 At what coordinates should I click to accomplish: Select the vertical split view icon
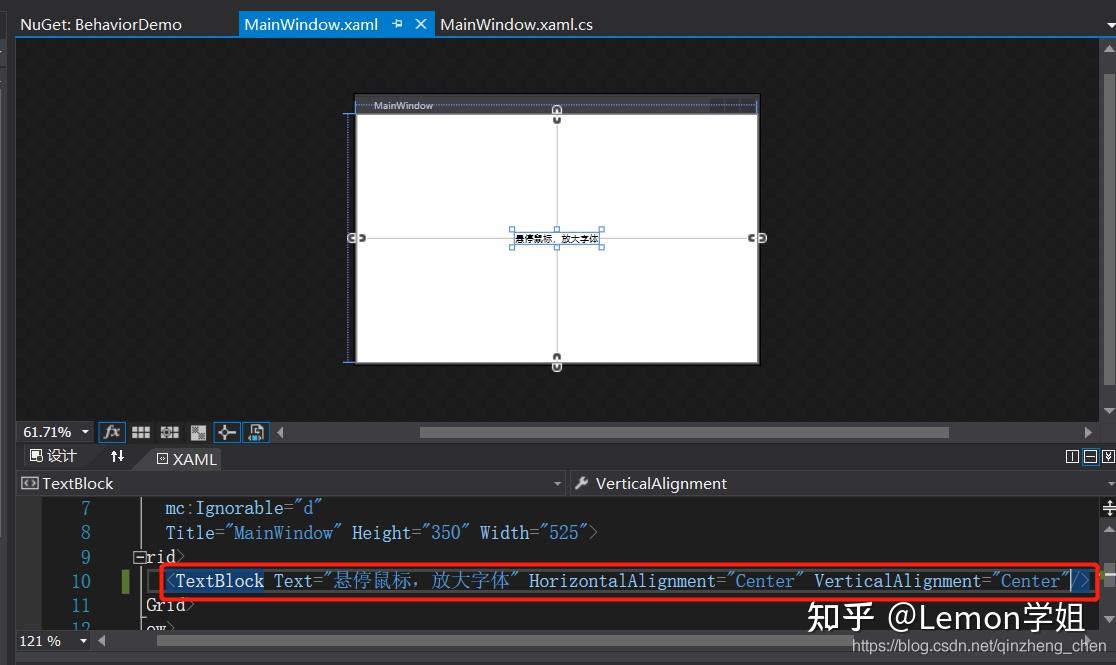pyautogui.click(x=1072, y=457)
